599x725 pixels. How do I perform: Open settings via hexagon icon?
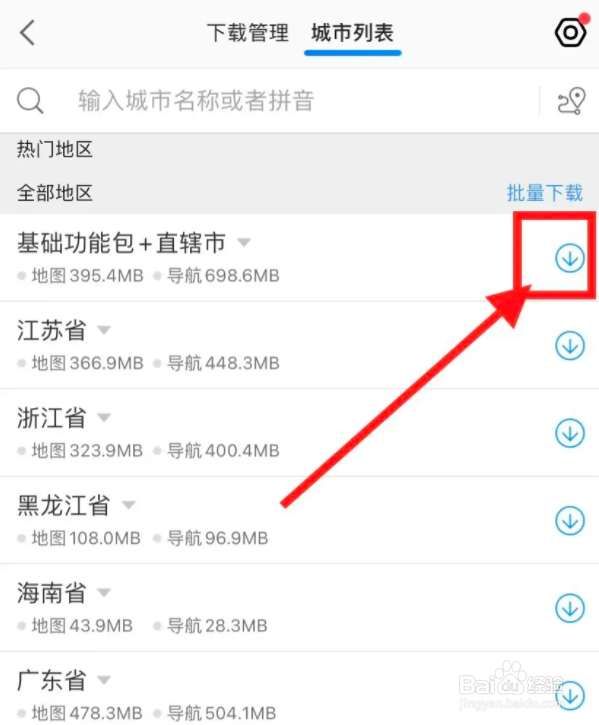(x=571, y=32)
